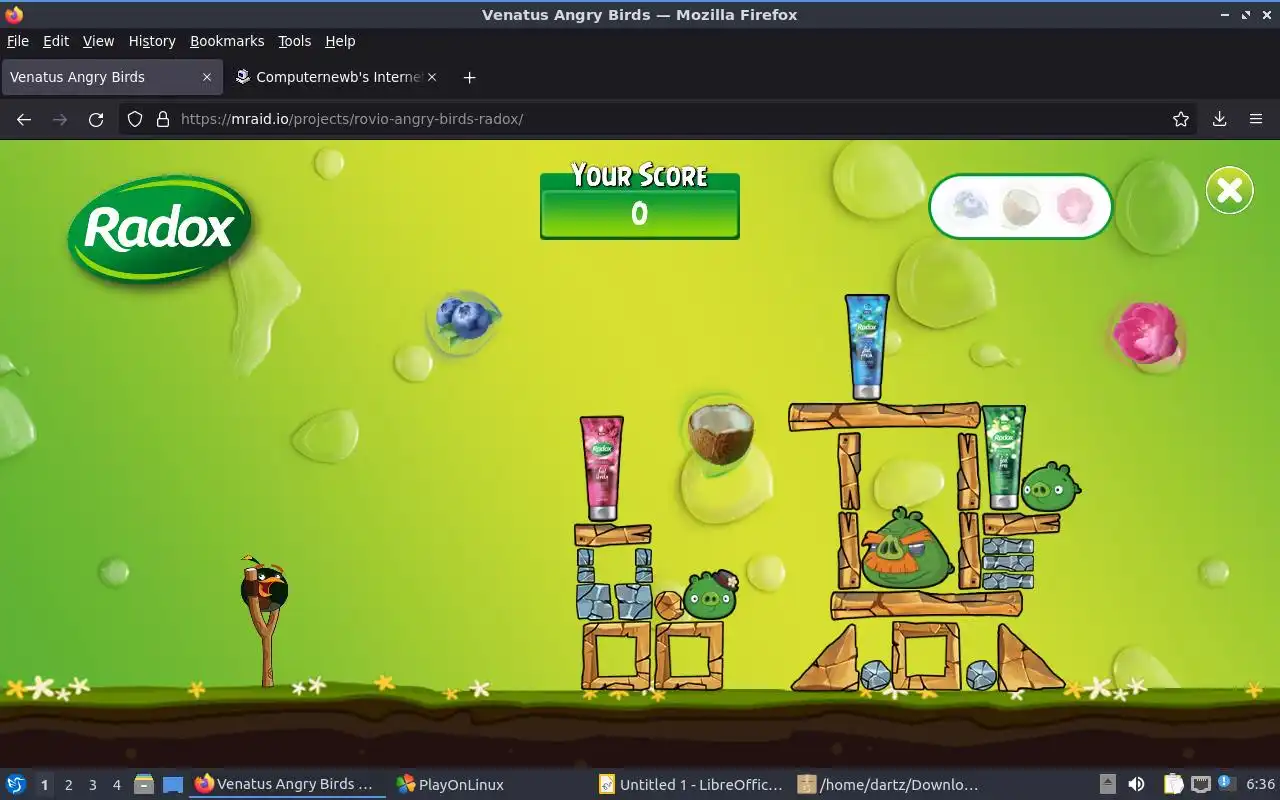Image resolution: width=1280 pixels, height=800 pixels.
Task: Open the File menu
Action: (x=18, y=41)
